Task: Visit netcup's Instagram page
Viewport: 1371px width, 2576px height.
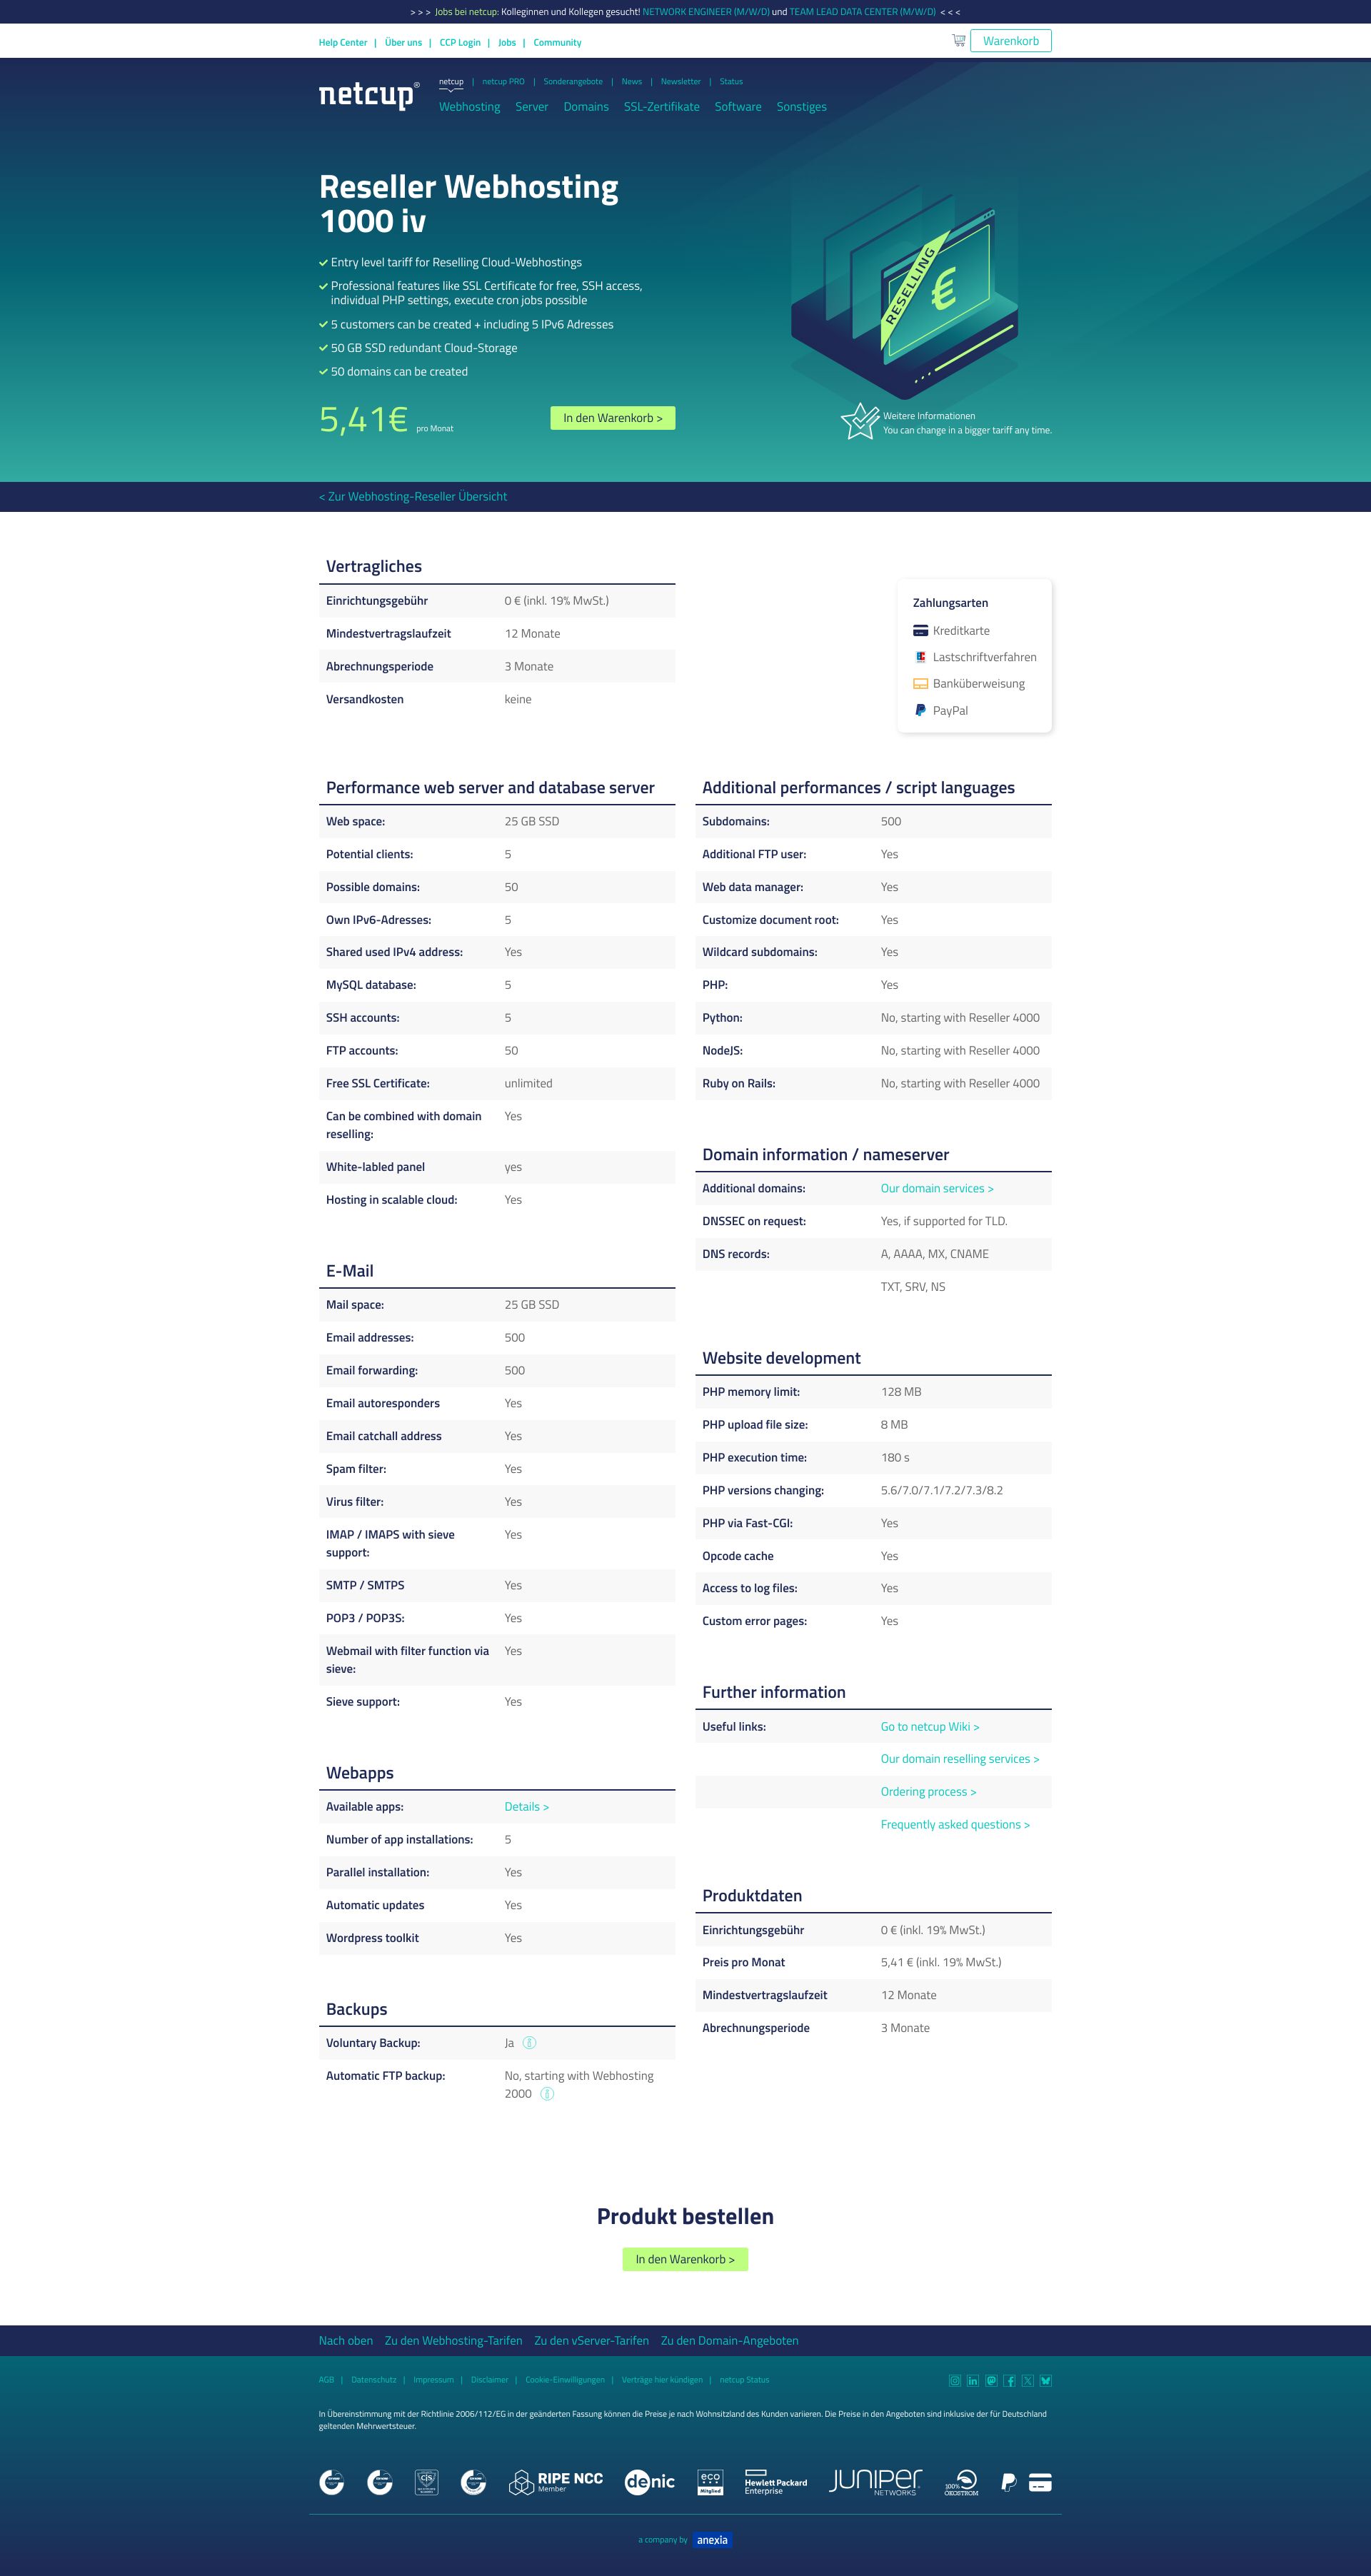Action: tap(954, 2380)
